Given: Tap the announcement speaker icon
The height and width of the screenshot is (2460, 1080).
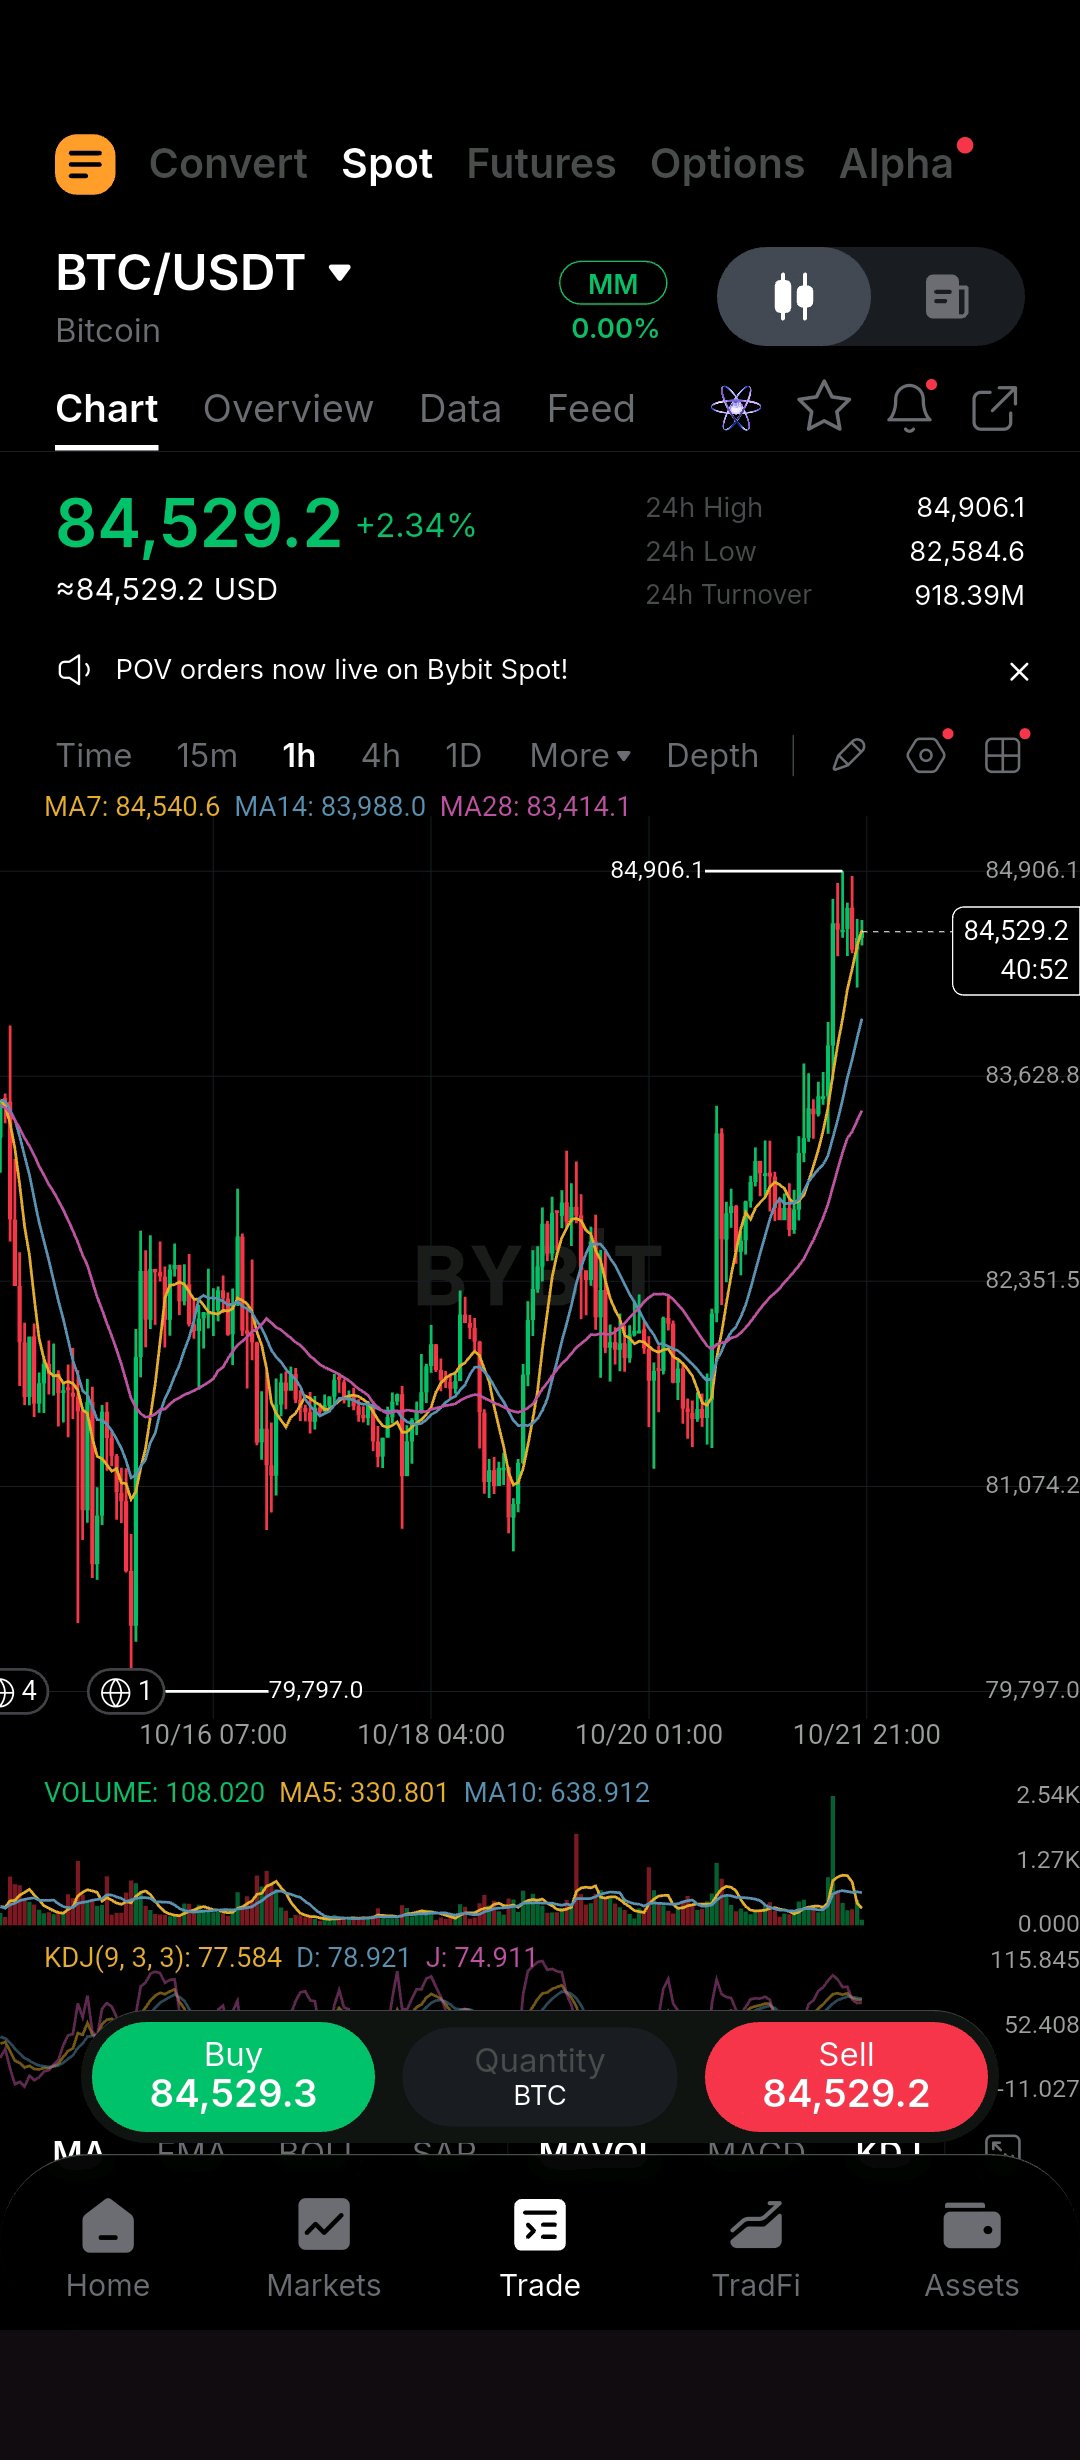Looking at the screenshot, I should coord(75,670).
